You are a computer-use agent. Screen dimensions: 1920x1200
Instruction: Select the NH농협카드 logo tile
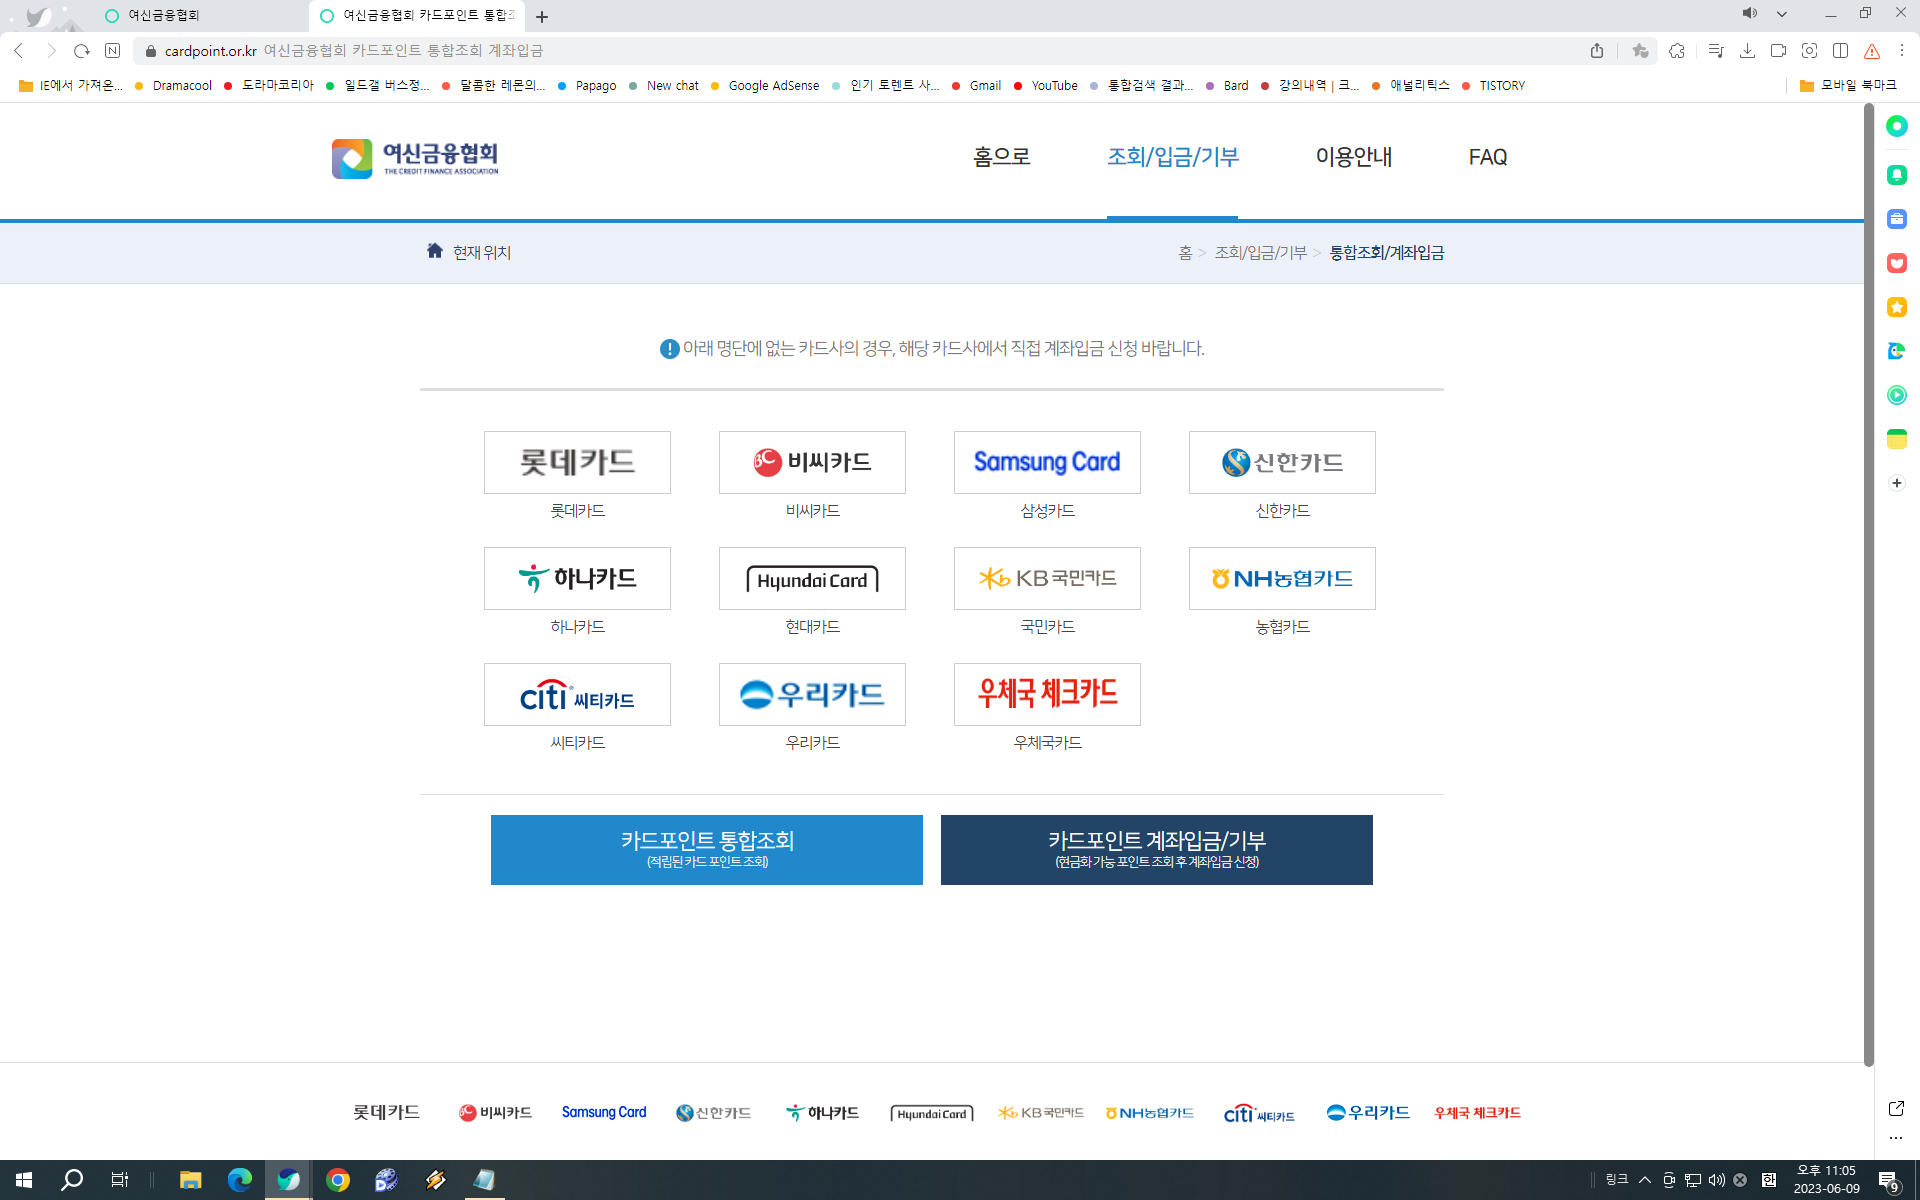(x=1282, y=578)
